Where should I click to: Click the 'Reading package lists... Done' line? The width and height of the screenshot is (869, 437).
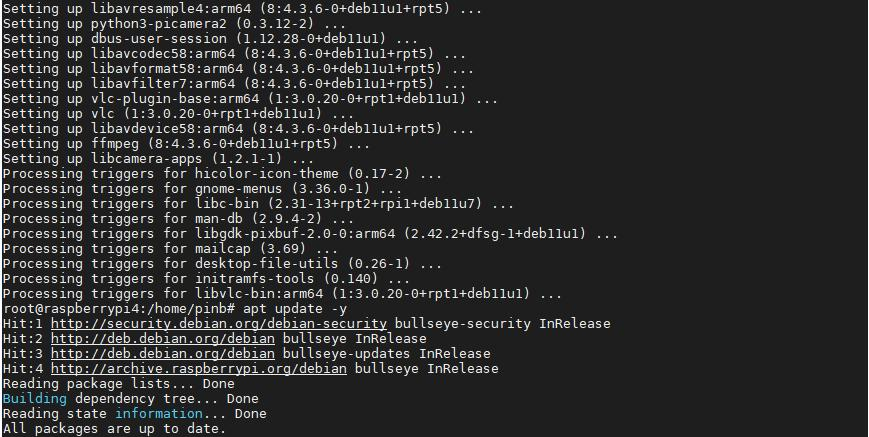(119, 383)
